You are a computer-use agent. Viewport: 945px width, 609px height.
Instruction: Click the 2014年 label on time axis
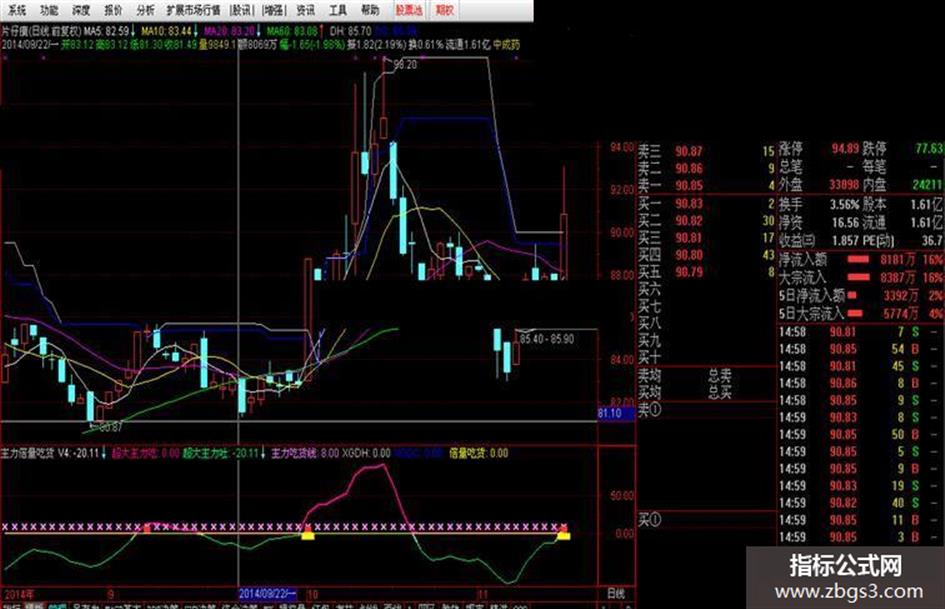point(18,594)
